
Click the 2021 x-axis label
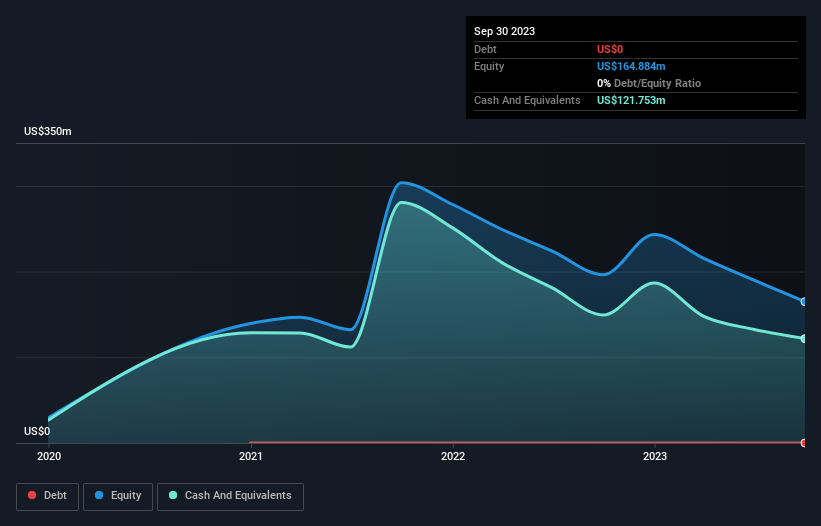(251, 456)
